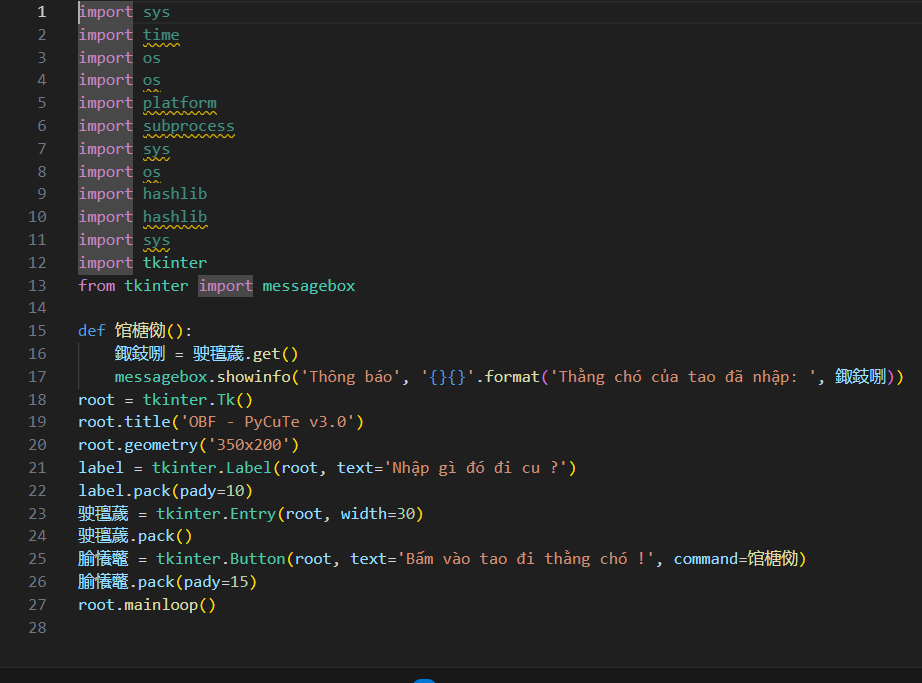Click 'width=30' on line 23

378,514
